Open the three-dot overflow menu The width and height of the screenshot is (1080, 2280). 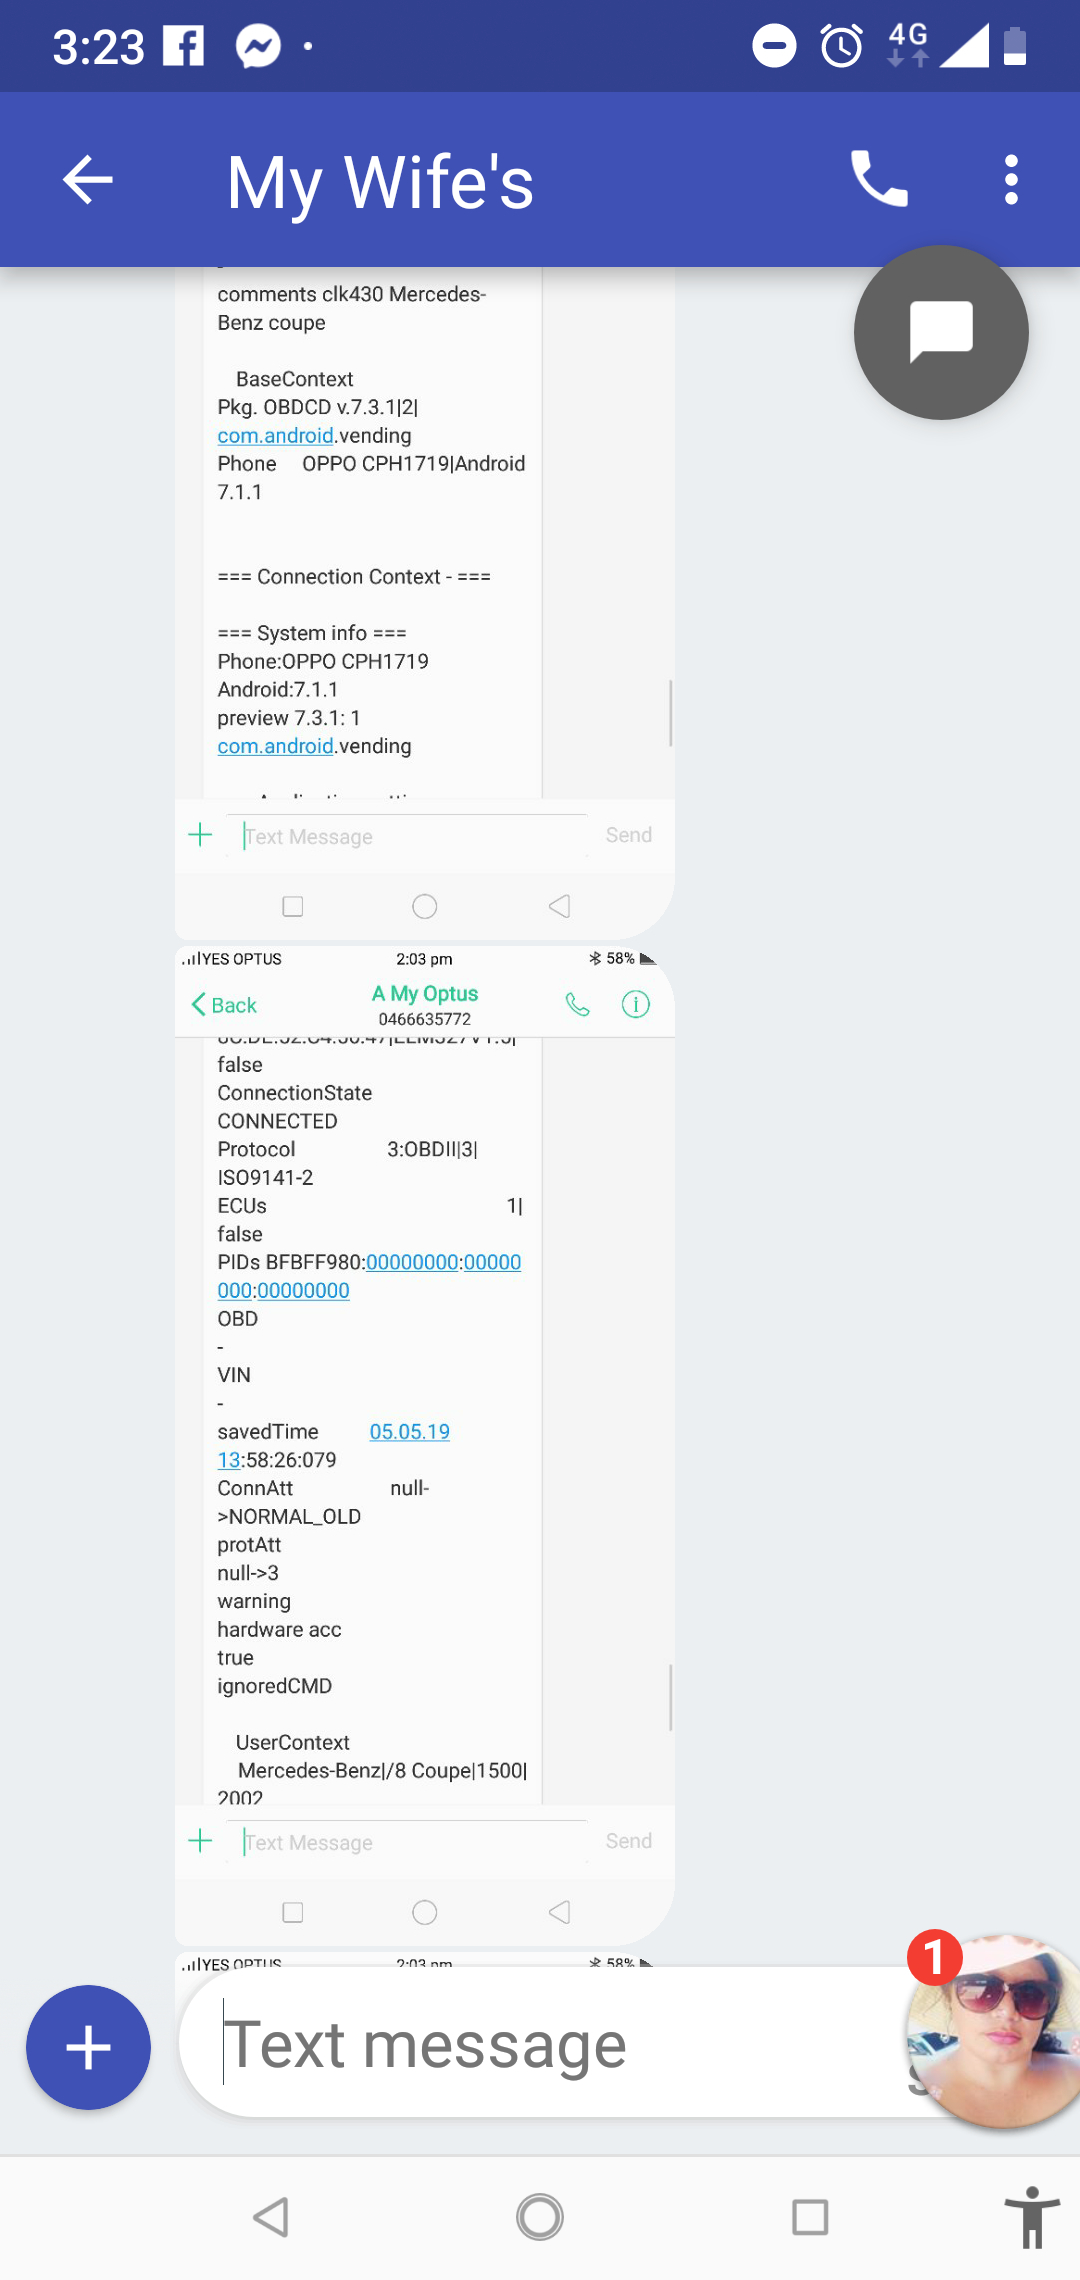point(1011,180)
